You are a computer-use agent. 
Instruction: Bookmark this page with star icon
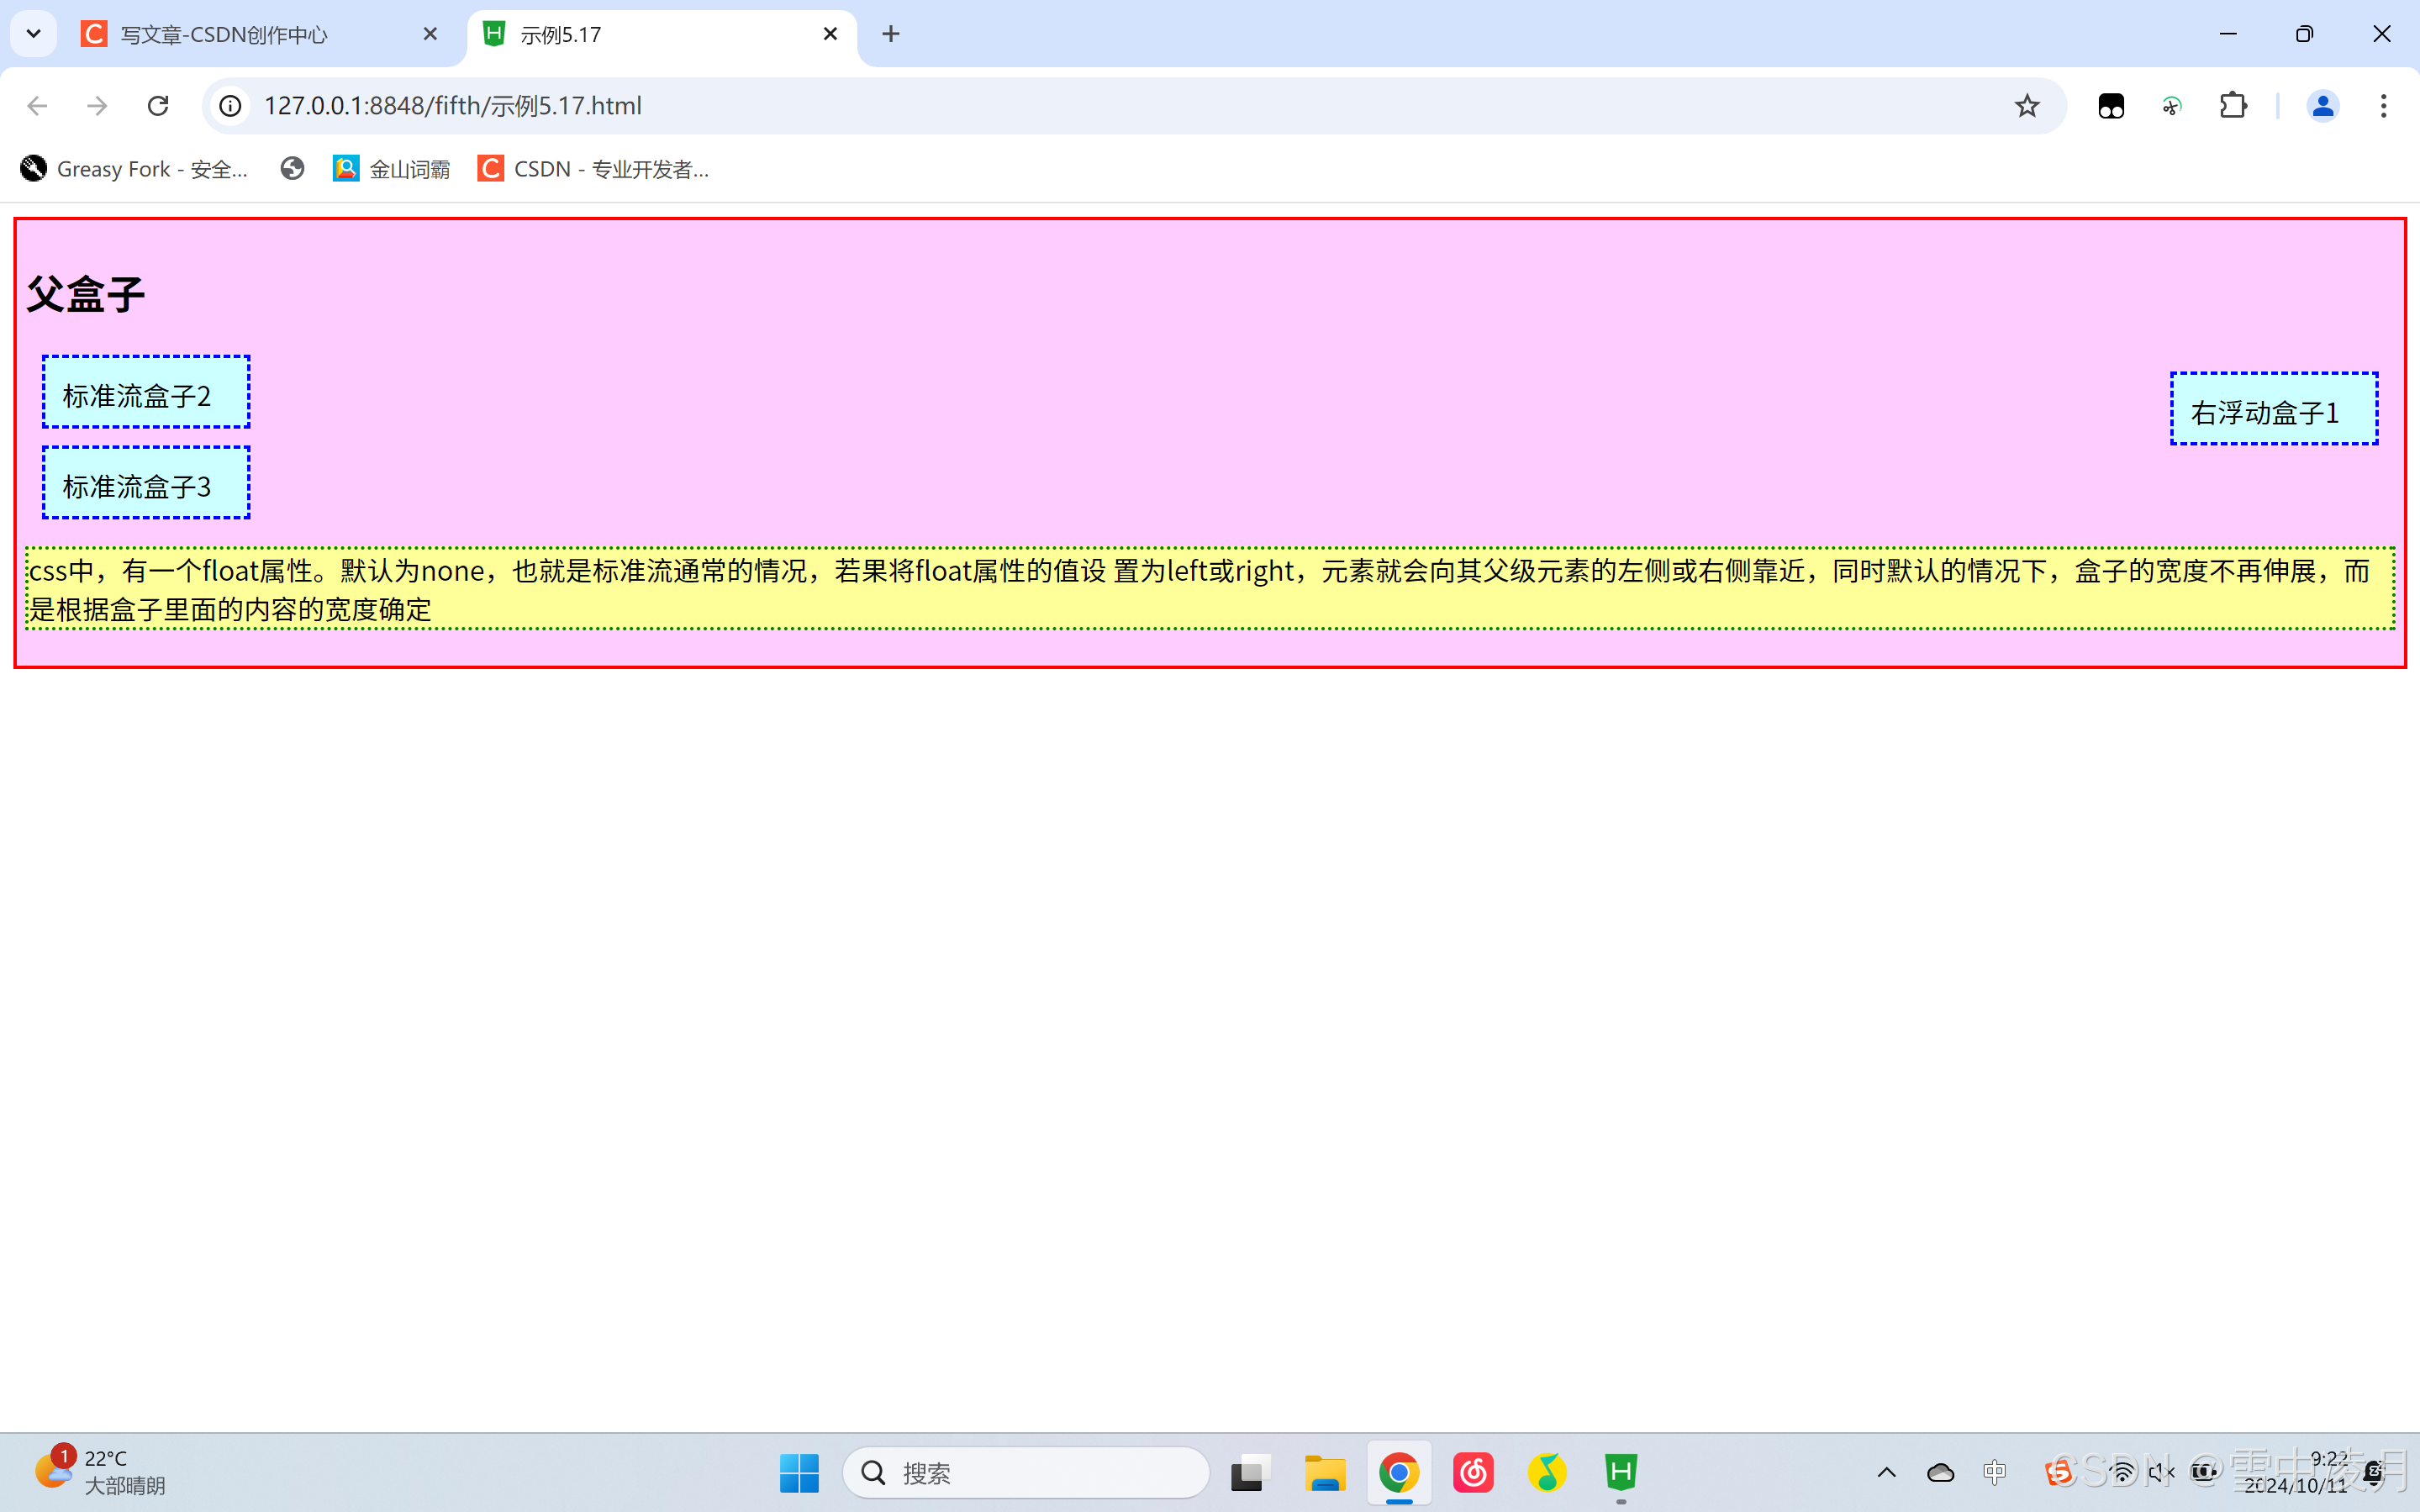(2026, 106)
